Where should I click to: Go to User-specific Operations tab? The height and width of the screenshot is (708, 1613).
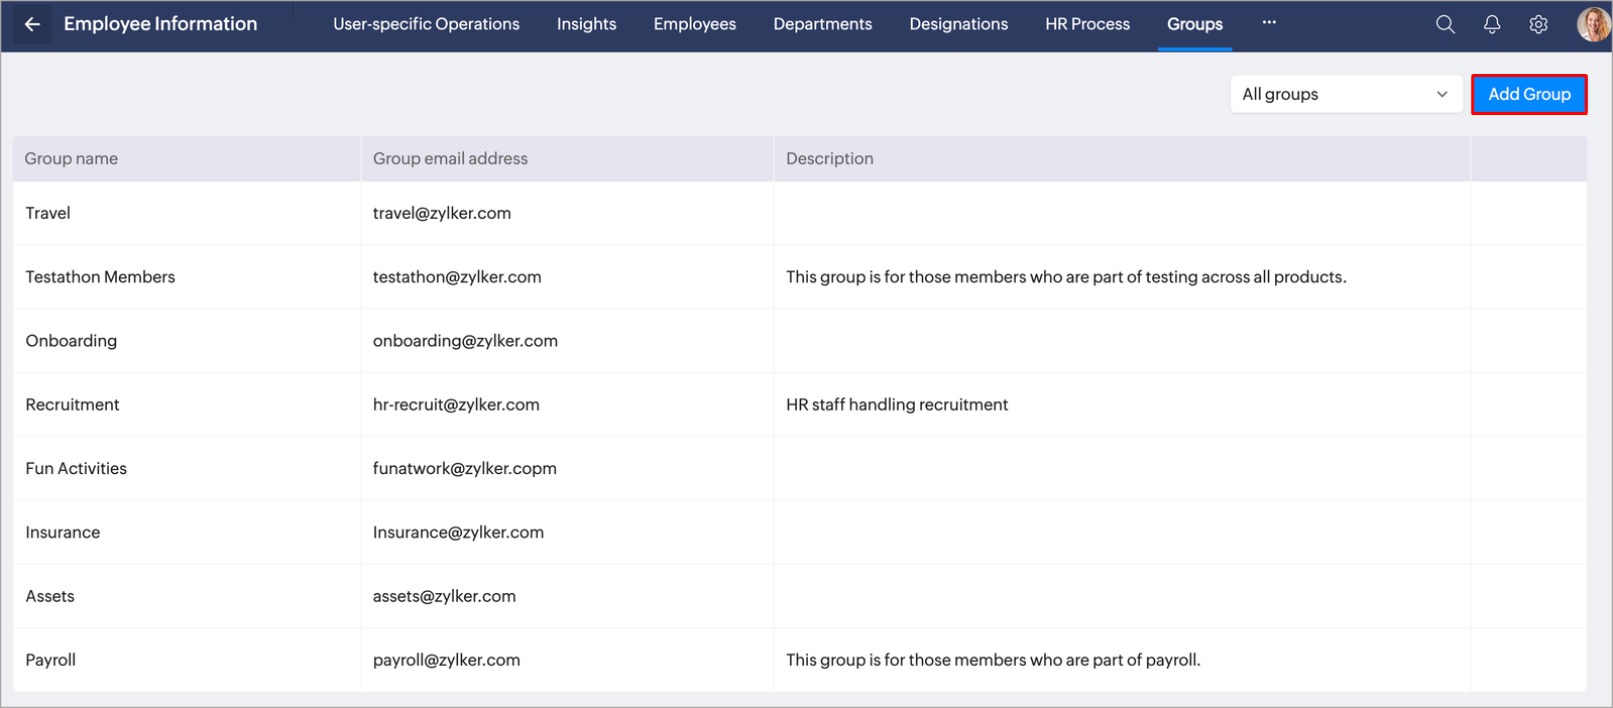click(x=426, y=24)
